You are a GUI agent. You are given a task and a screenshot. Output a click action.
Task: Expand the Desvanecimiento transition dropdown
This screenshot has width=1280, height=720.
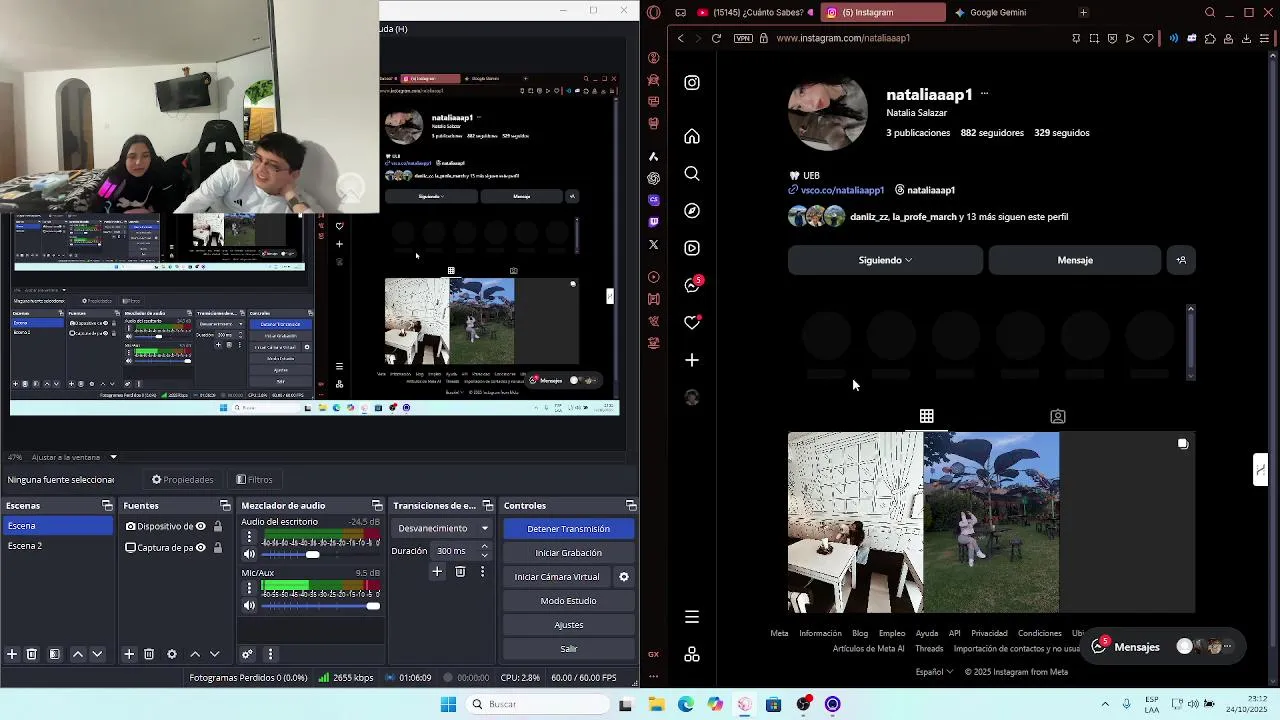click(443, 528)
